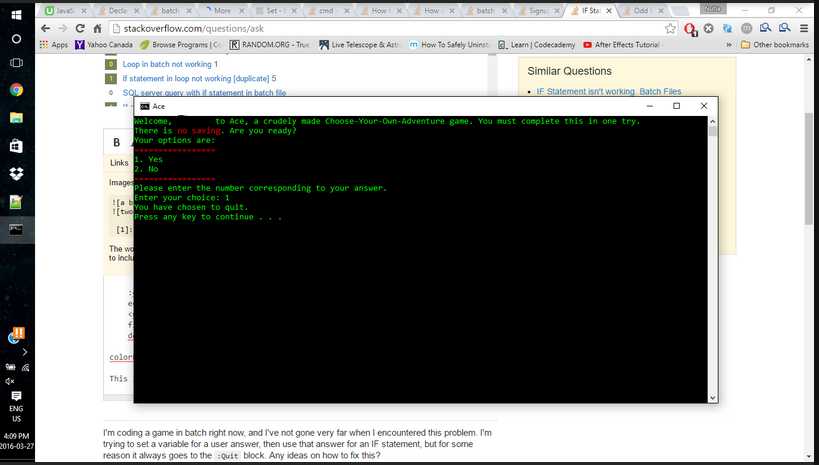Switch to the Signs browser tab
This screenshot has height=465, width=819.
536,10
